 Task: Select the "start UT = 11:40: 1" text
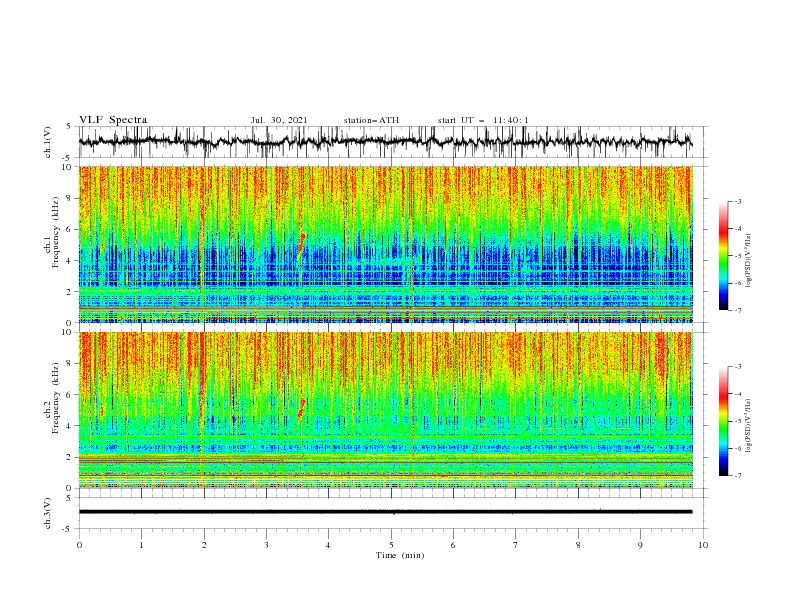pyautogui.click(x=483, y=120)
